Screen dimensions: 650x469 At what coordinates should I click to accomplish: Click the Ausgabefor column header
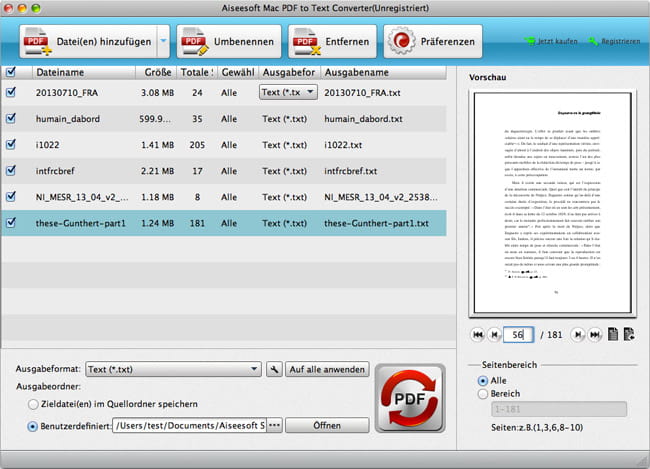pyautogui.click(x=289, y=72)
